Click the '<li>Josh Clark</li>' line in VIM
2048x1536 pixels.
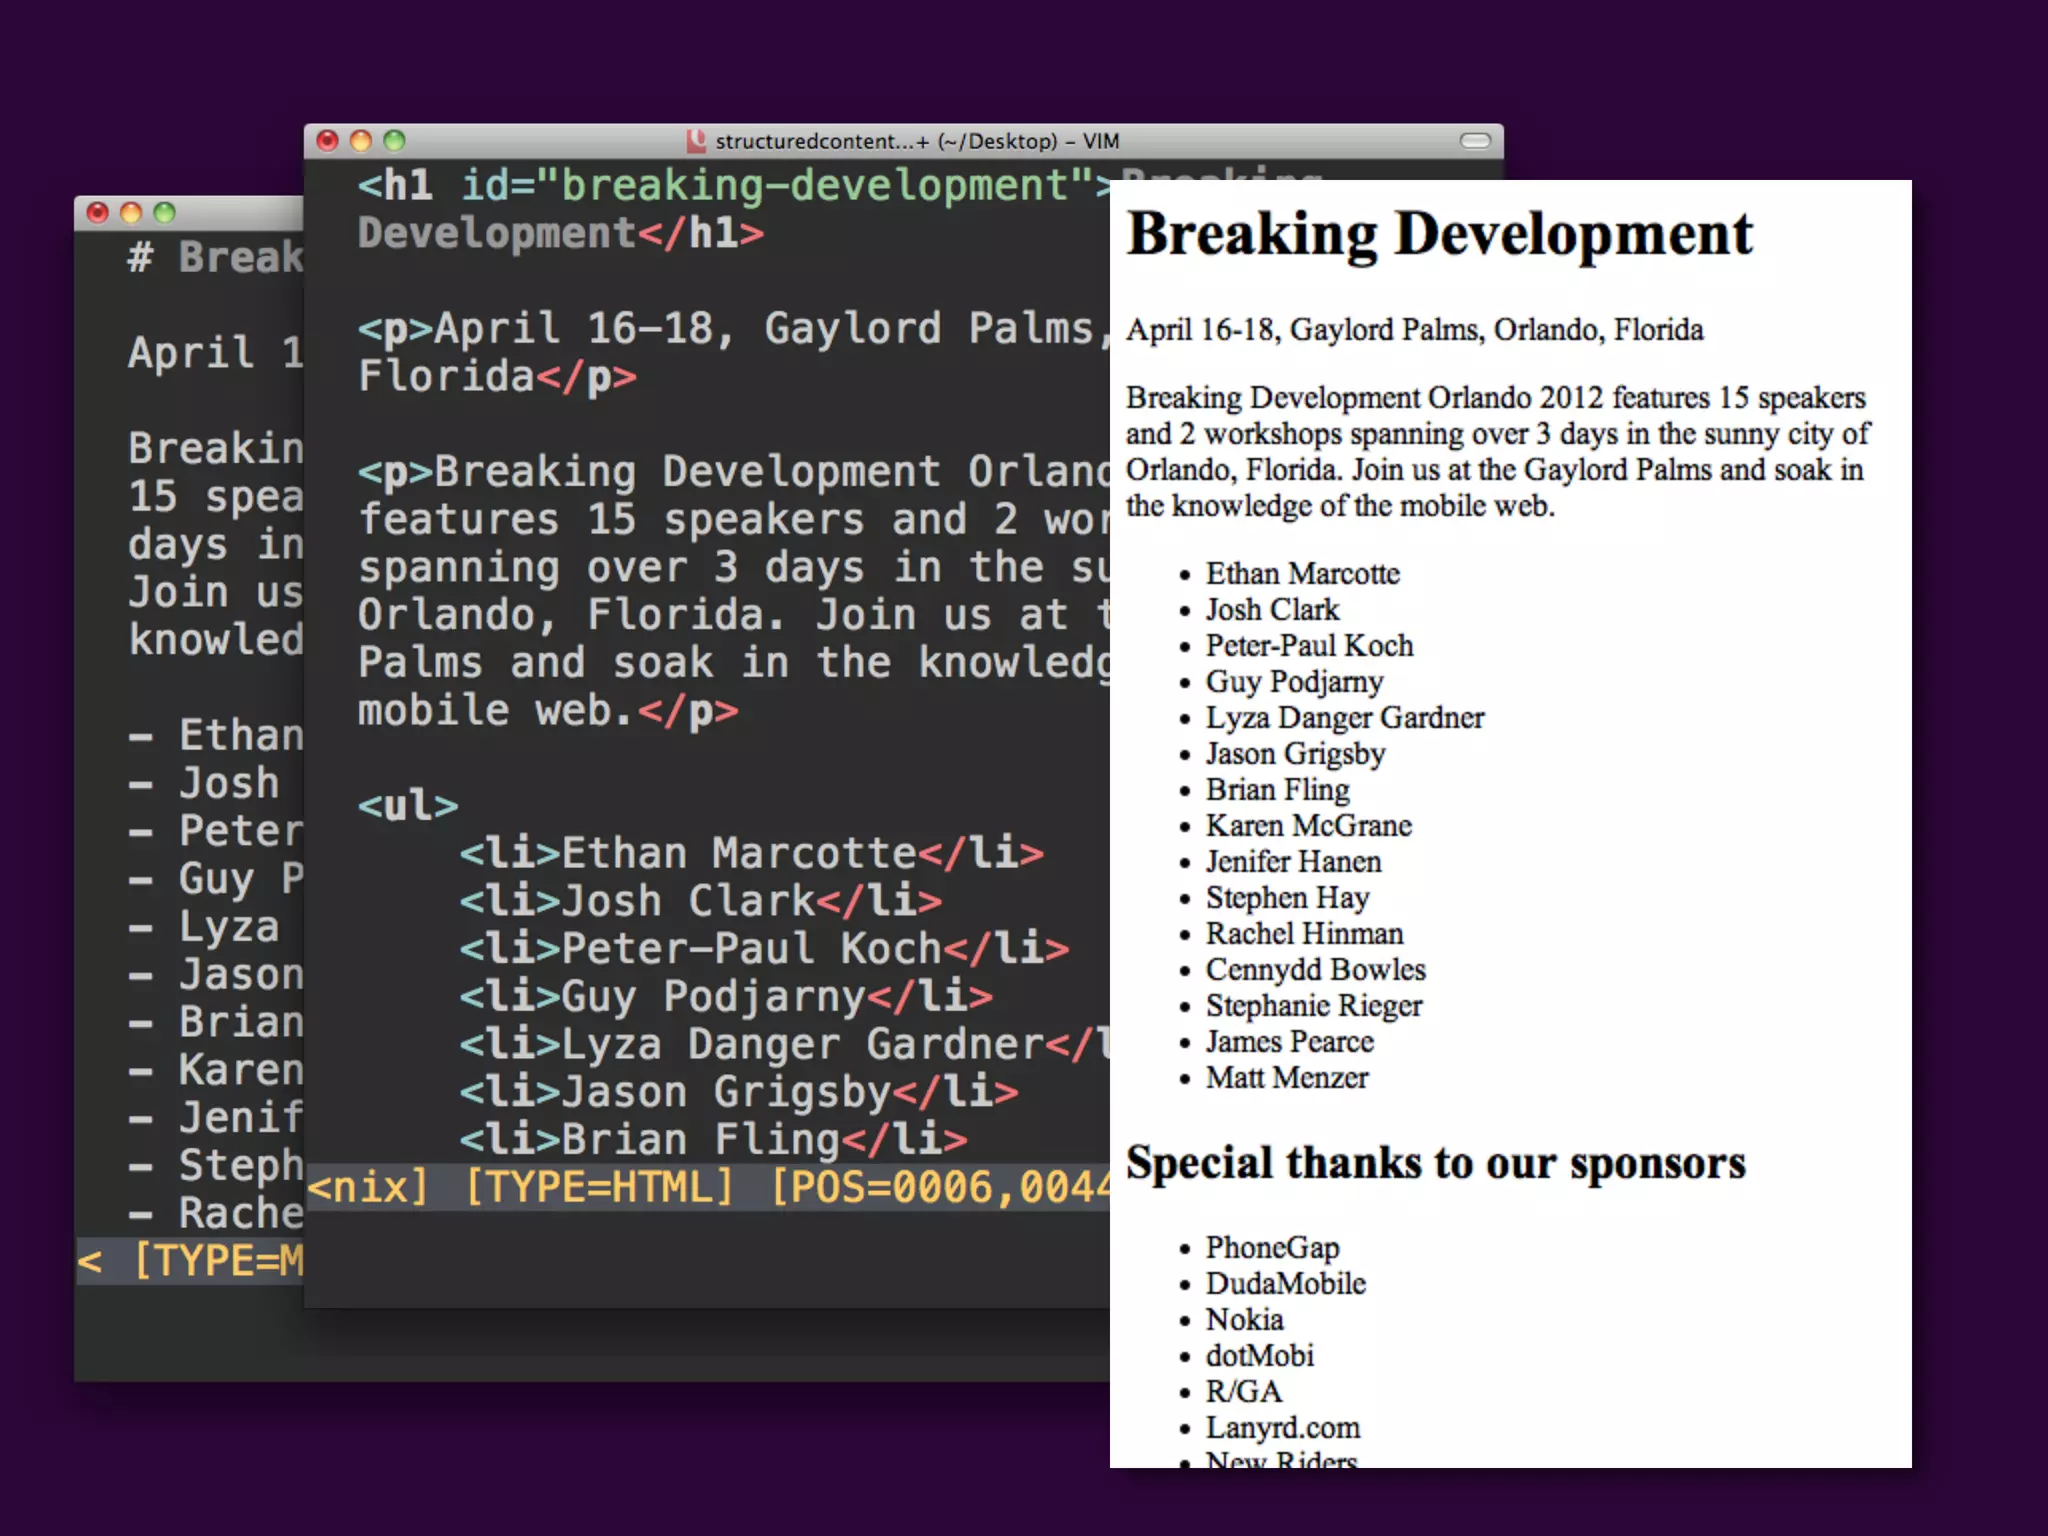[700, 902]
